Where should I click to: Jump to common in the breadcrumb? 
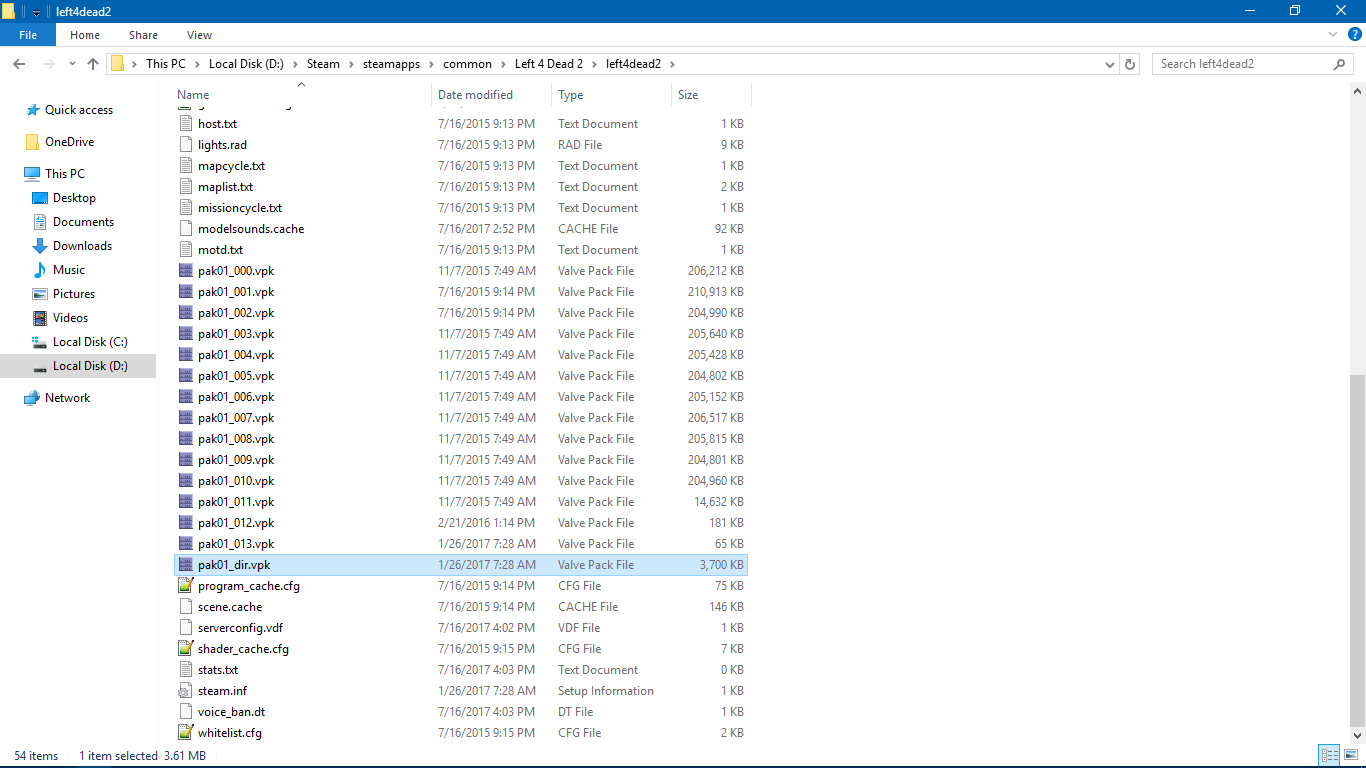pyautogui.click(x=468, y=64)
